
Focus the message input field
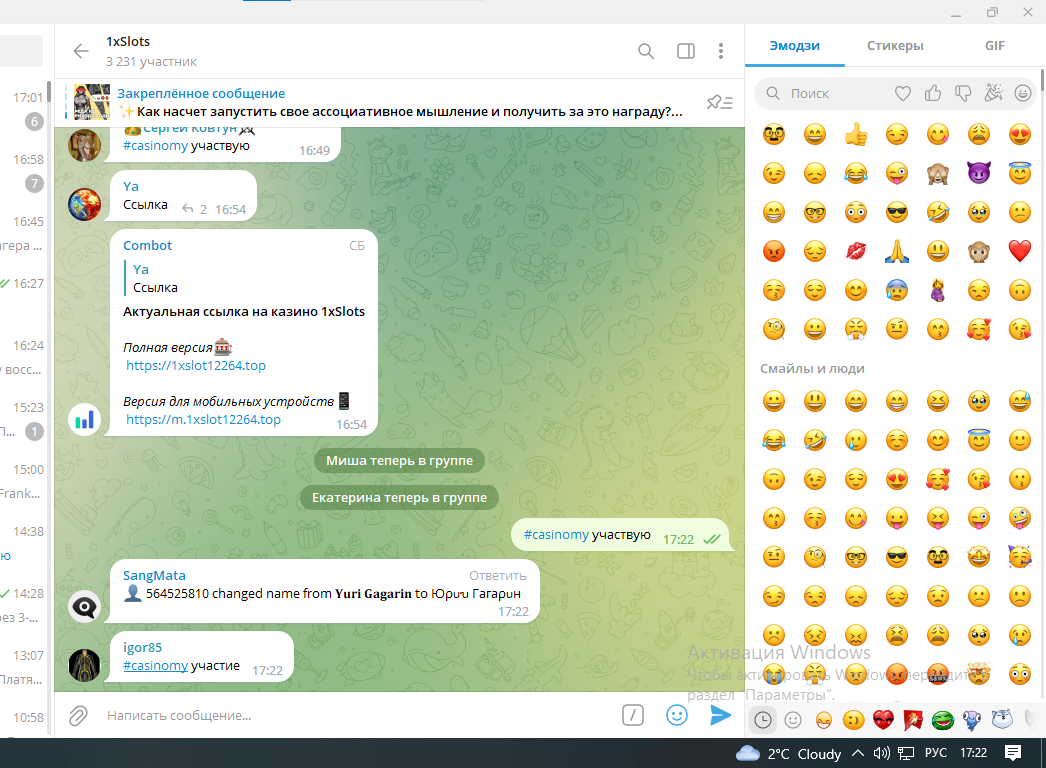360,715
